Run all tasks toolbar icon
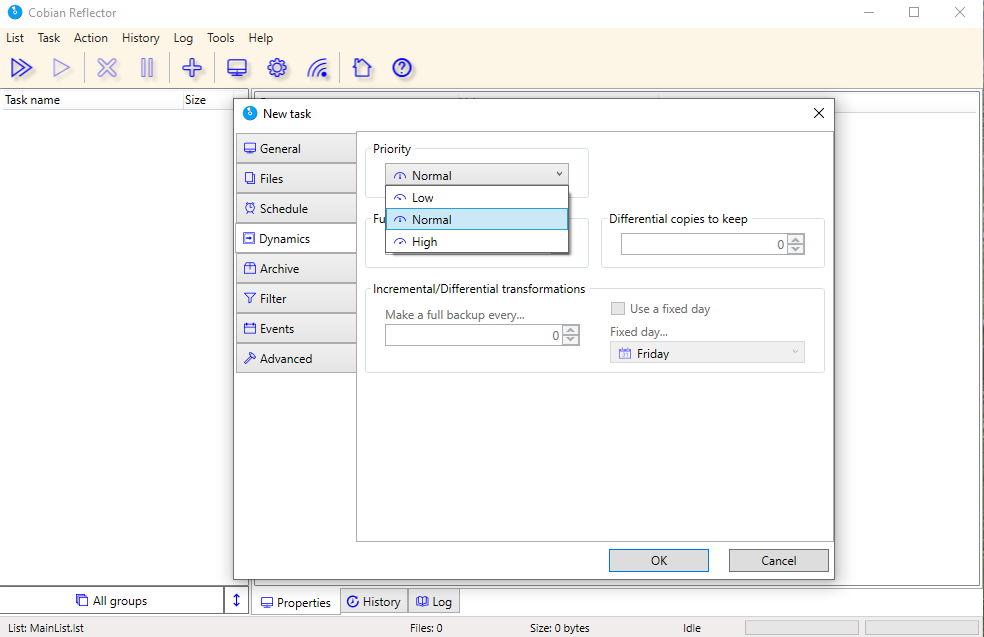984x637 pixels. pyautogui.click(x=21, y=68)
